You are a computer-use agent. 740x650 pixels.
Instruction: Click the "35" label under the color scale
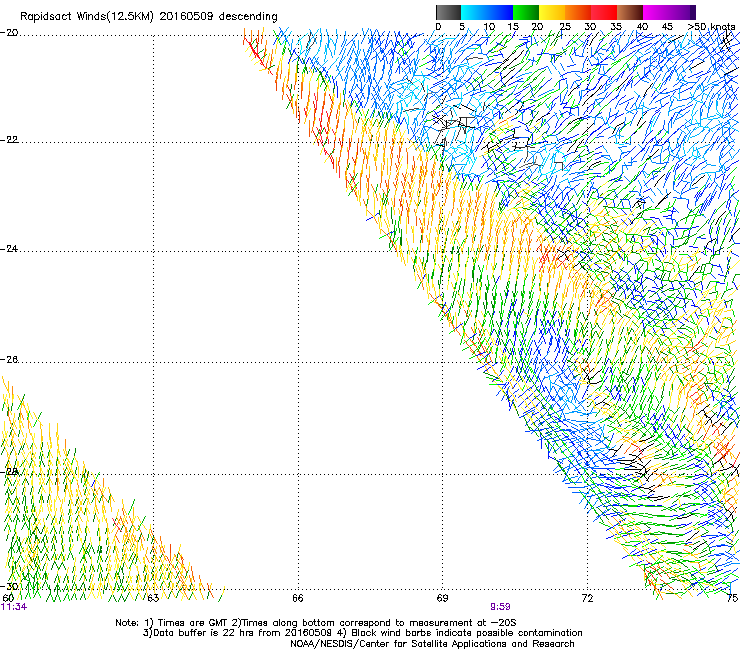(x=616, y=26)
